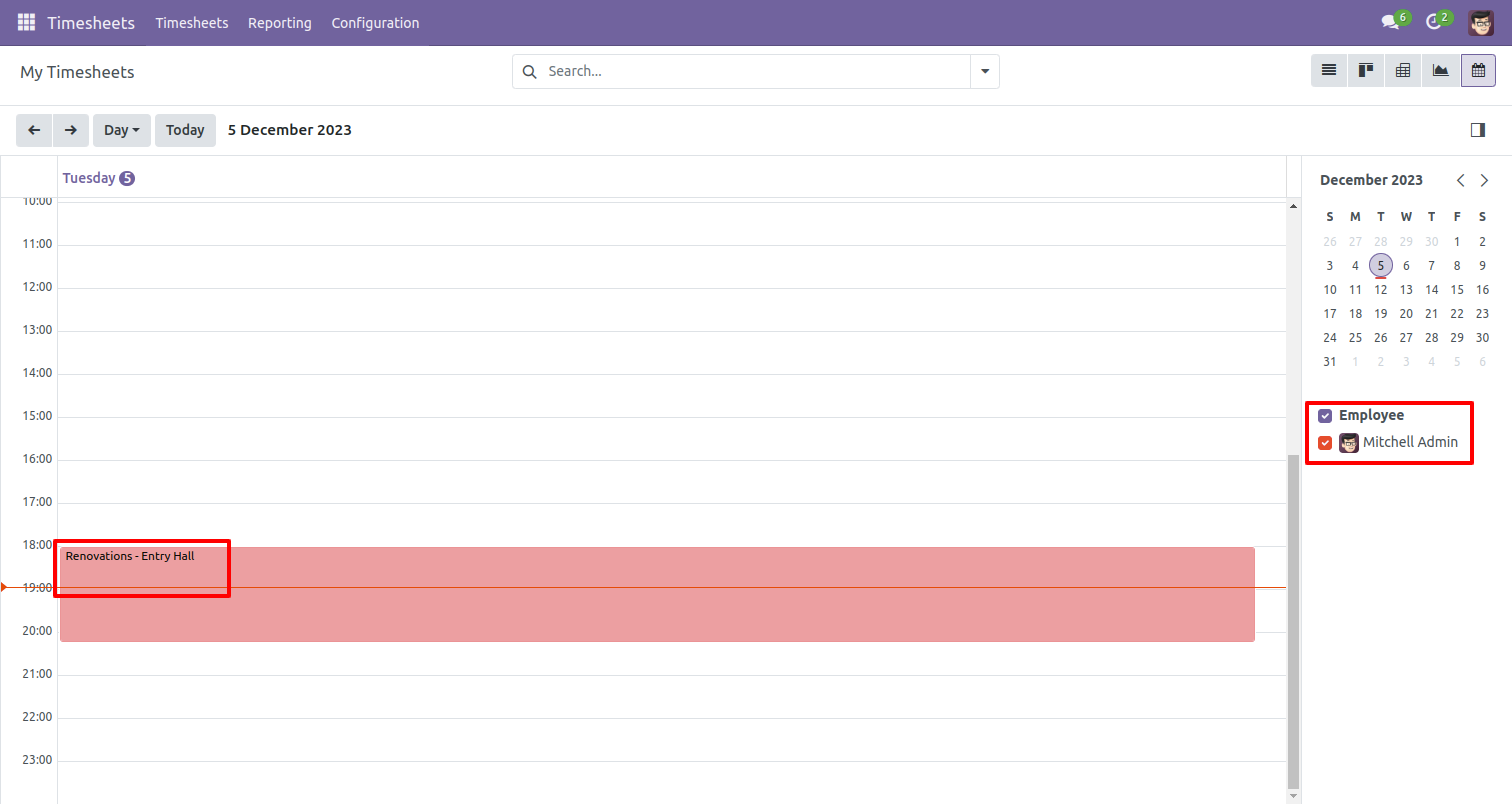This screenshot has width=1512, height=804.
Task: Open the apps grid menu
Action: [26, 22]
